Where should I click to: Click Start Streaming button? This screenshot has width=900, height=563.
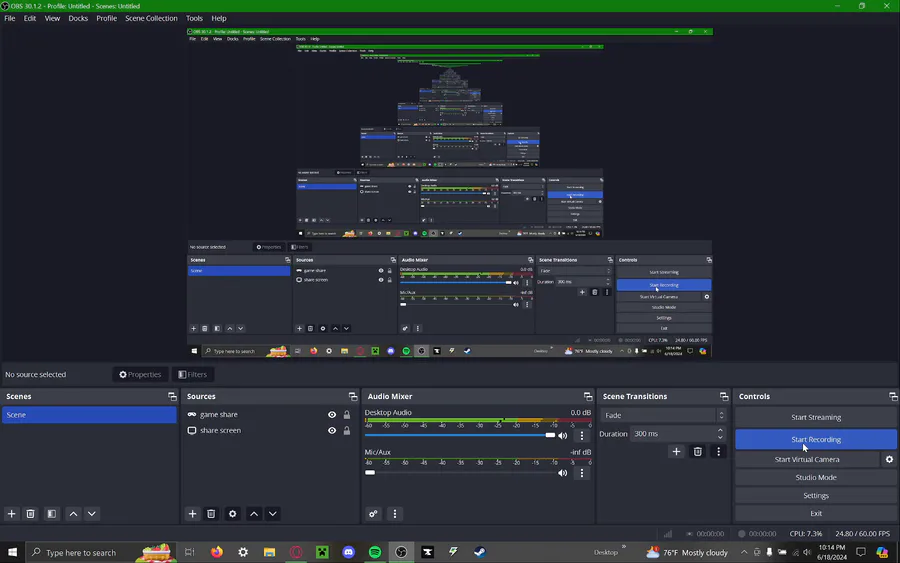pyautogui.click(x=816, y=417)
